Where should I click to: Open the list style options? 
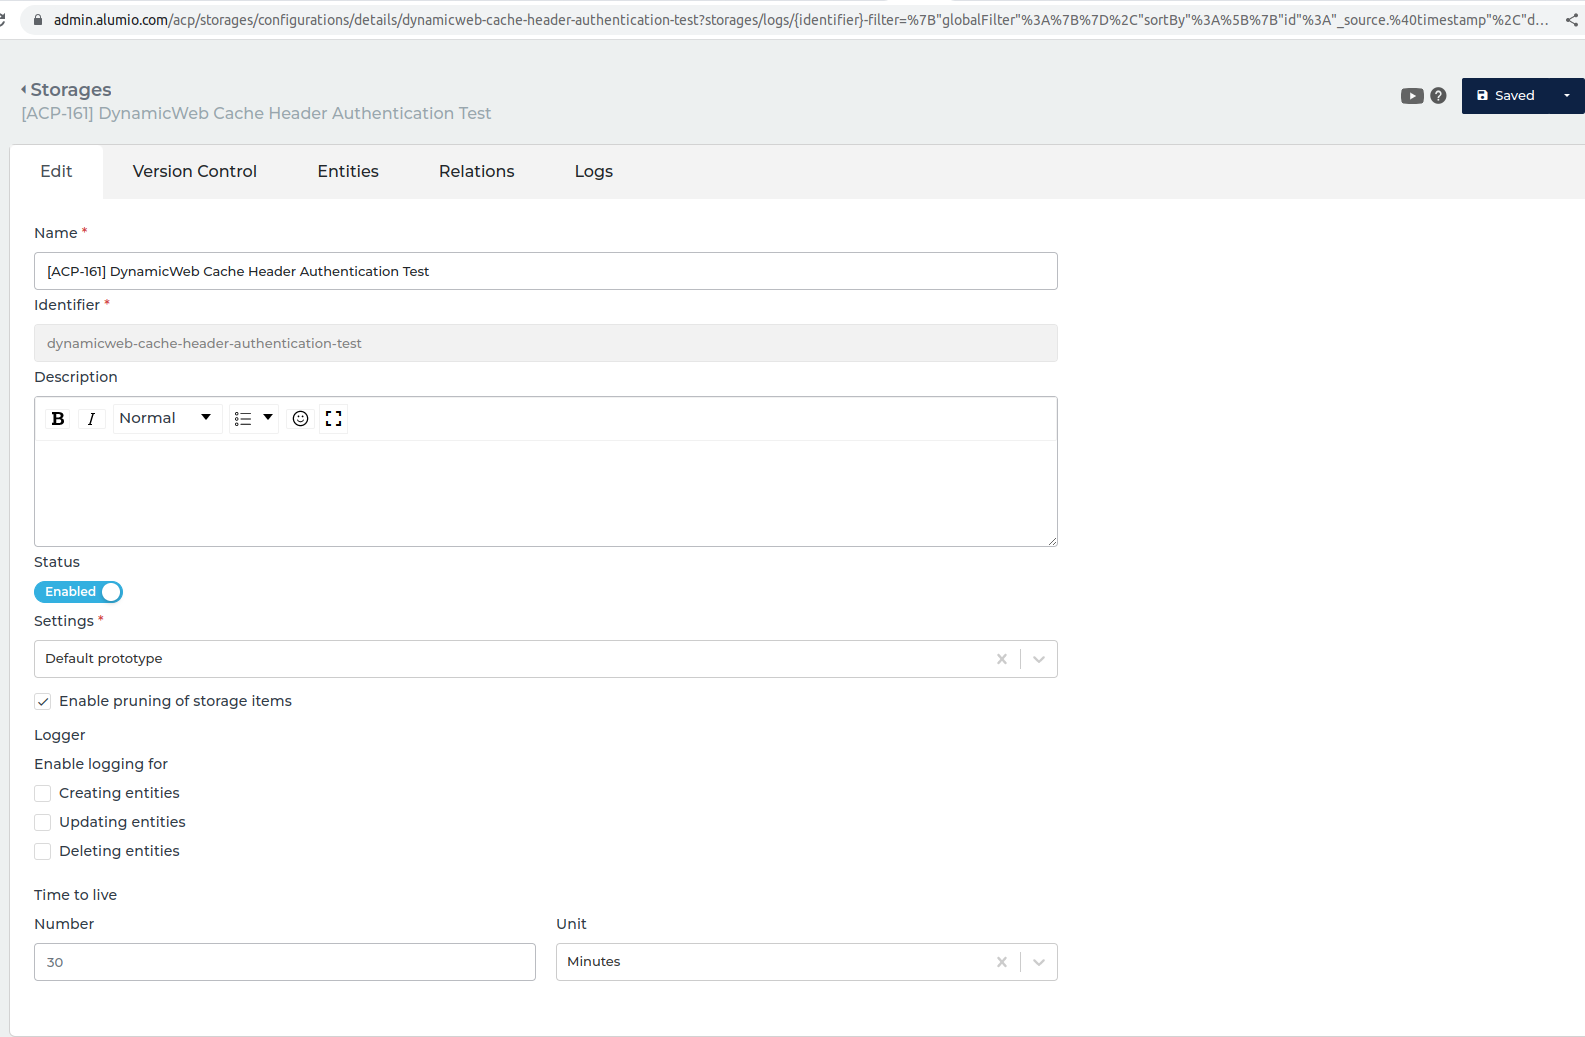(253, 419)
